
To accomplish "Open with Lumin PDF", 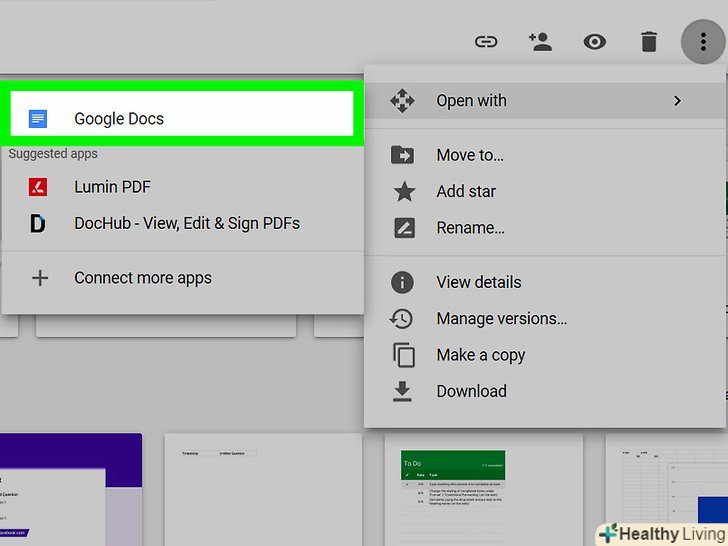I will coord(182,187).
